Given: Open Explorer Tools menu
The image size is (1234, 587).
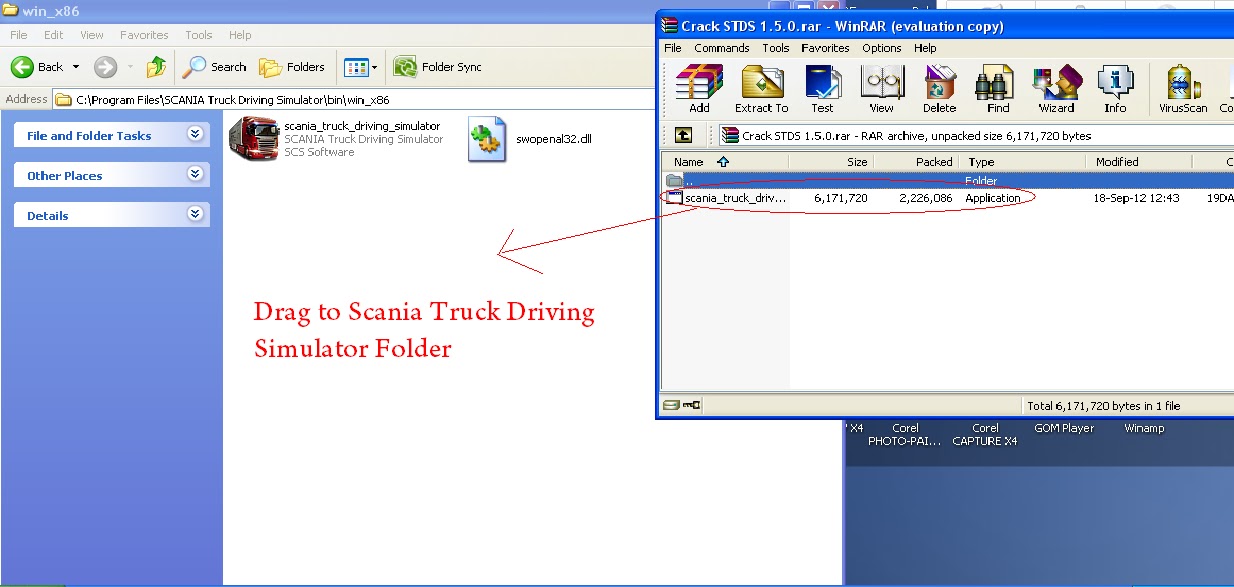Looking at the screenshot, I should coord(199,34).
